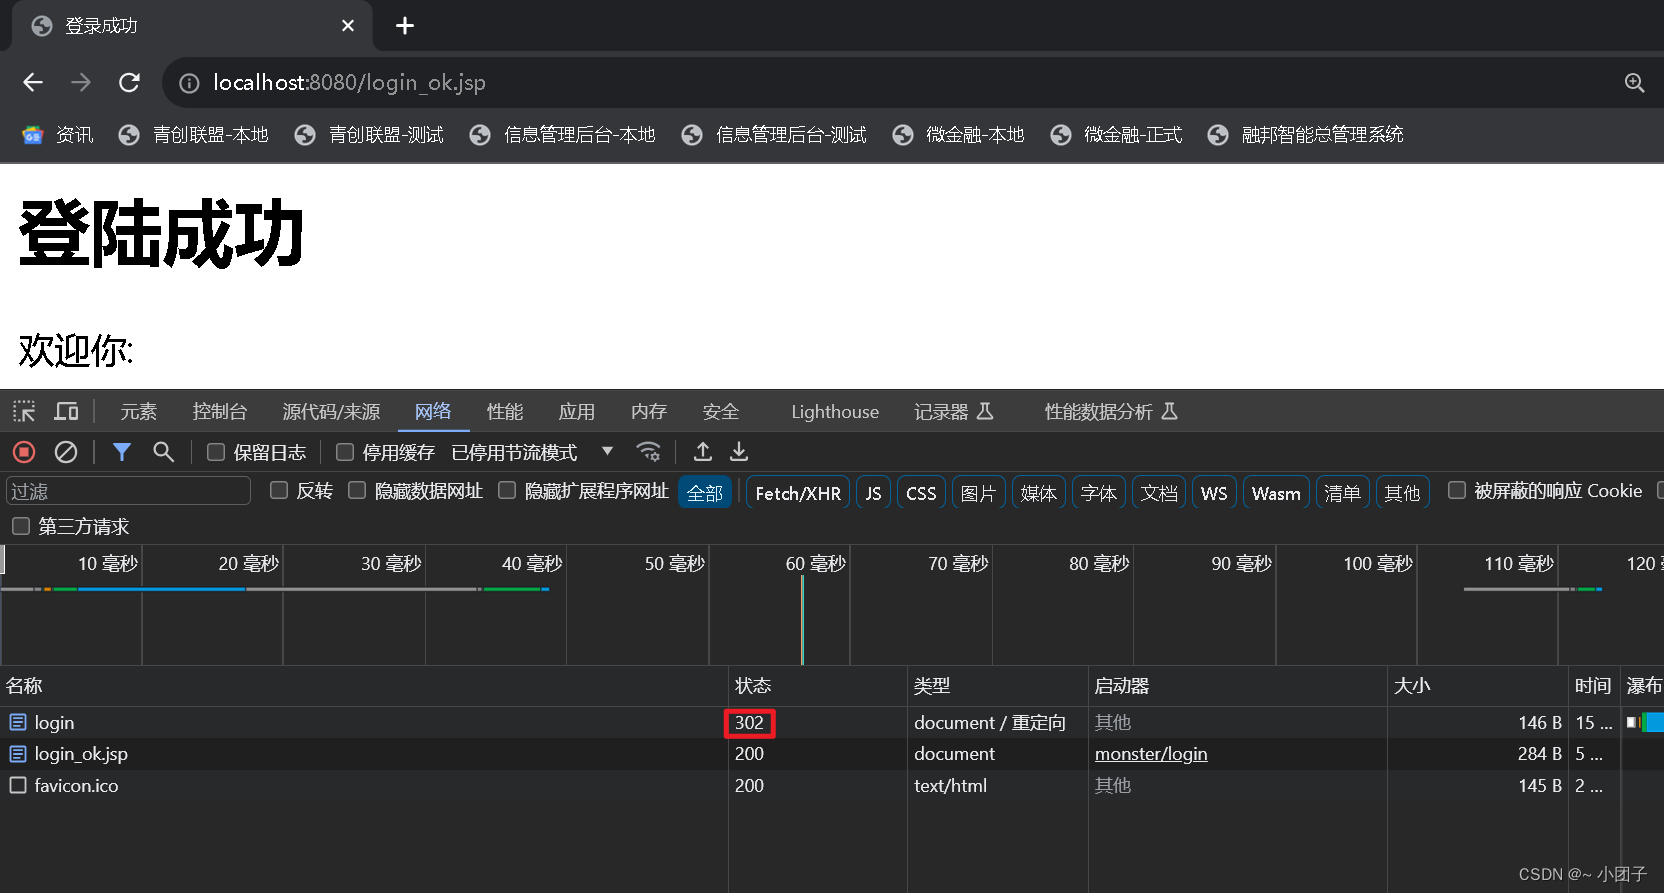Toggle the network filter funnel icon
The height and width of the screenshot is (893, 1664).
click(122, 452)
